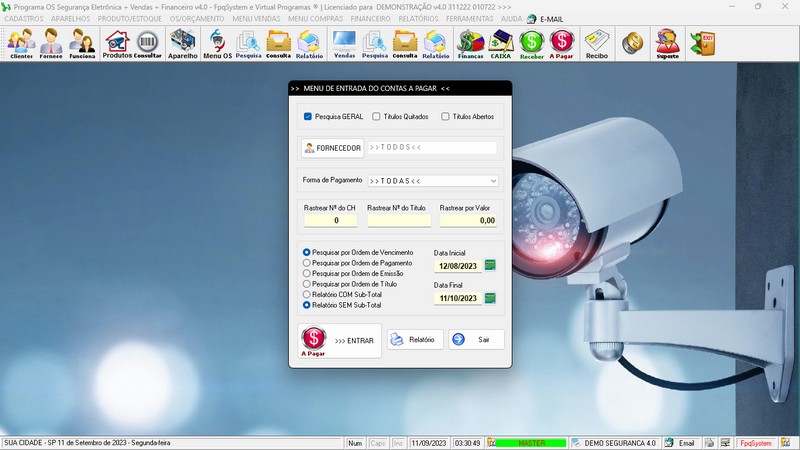The image size is (800, 450).
Task: Check the Títulos Abertos option
Action: [445, 116]
